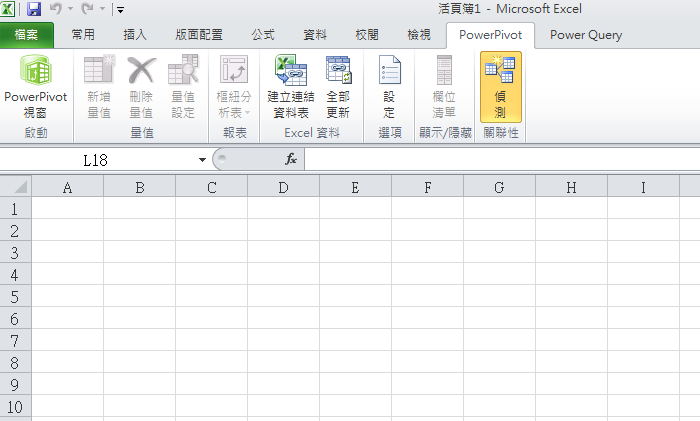Click the Redo arrow icon

click(88, 8)
